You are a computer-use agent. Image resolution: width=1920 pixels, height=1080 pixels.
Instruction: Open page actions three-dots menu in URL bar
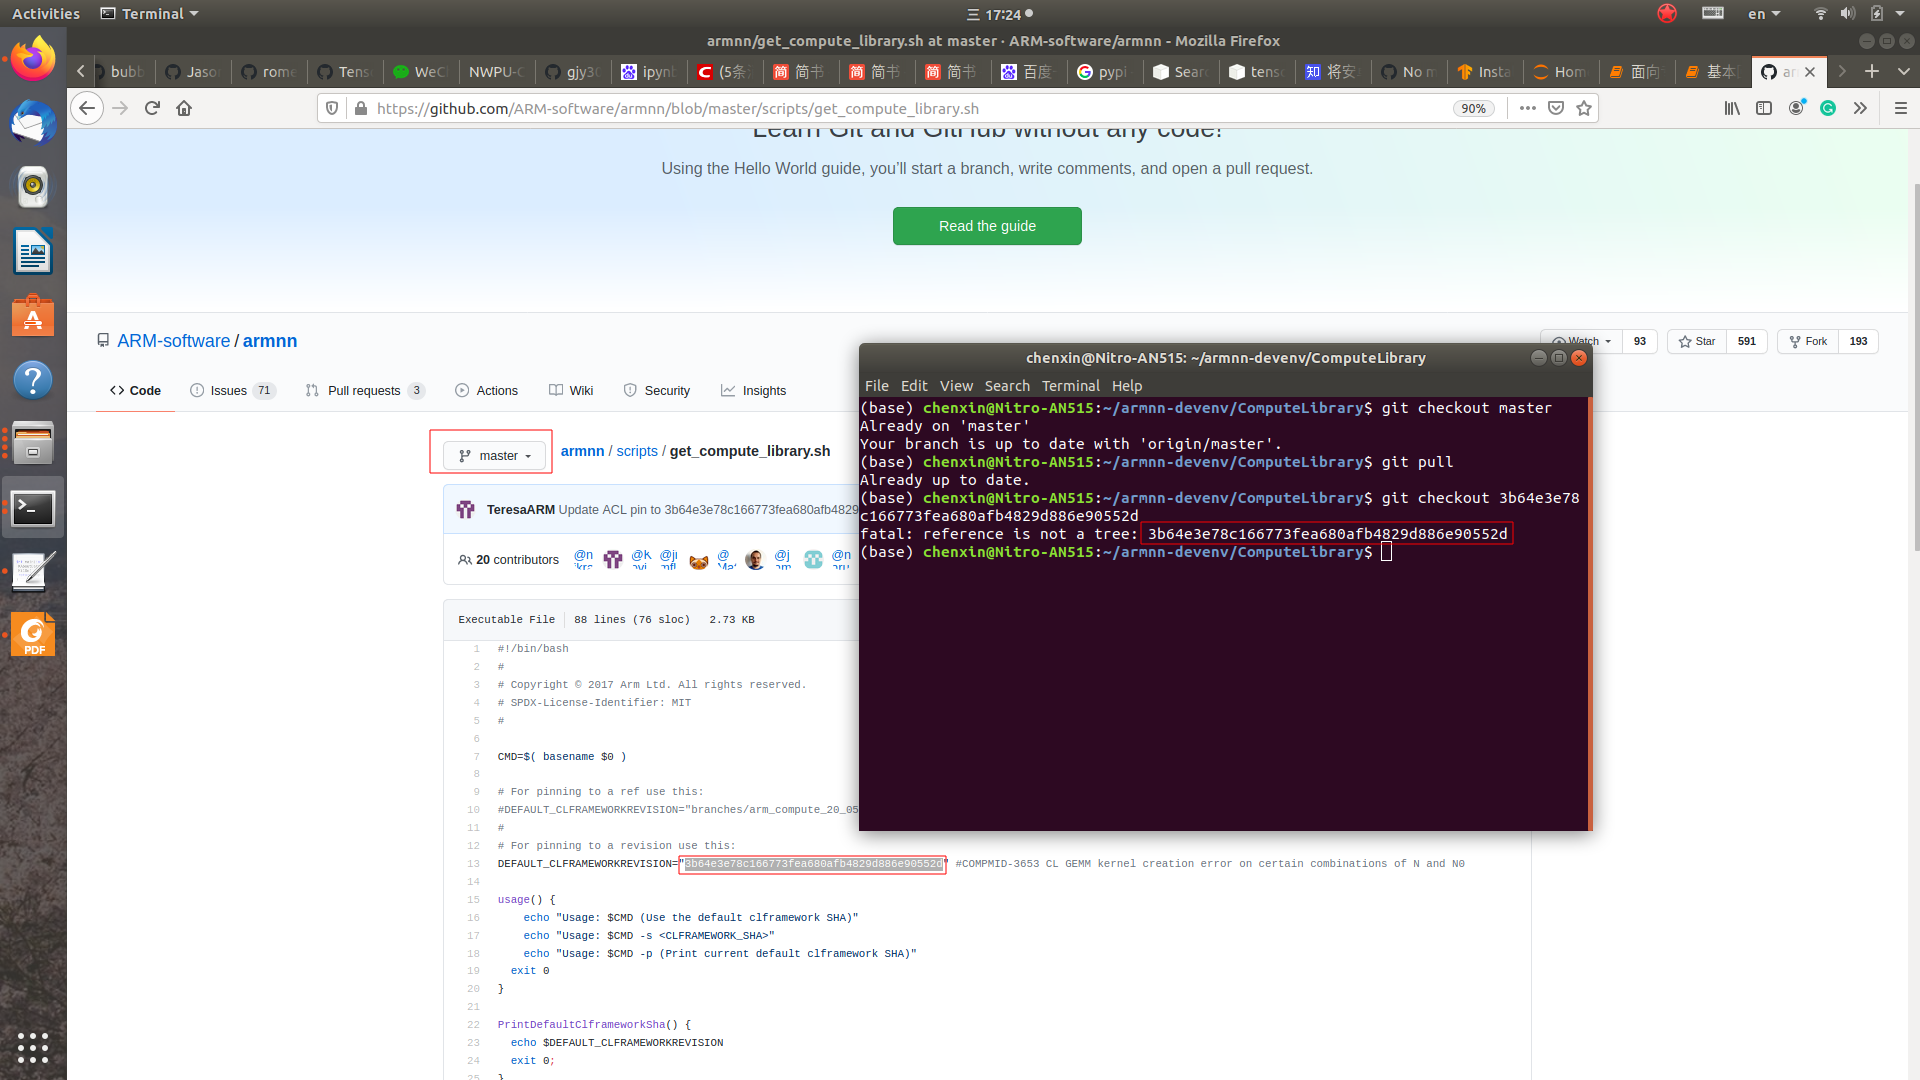click(x=1527, y=108)
